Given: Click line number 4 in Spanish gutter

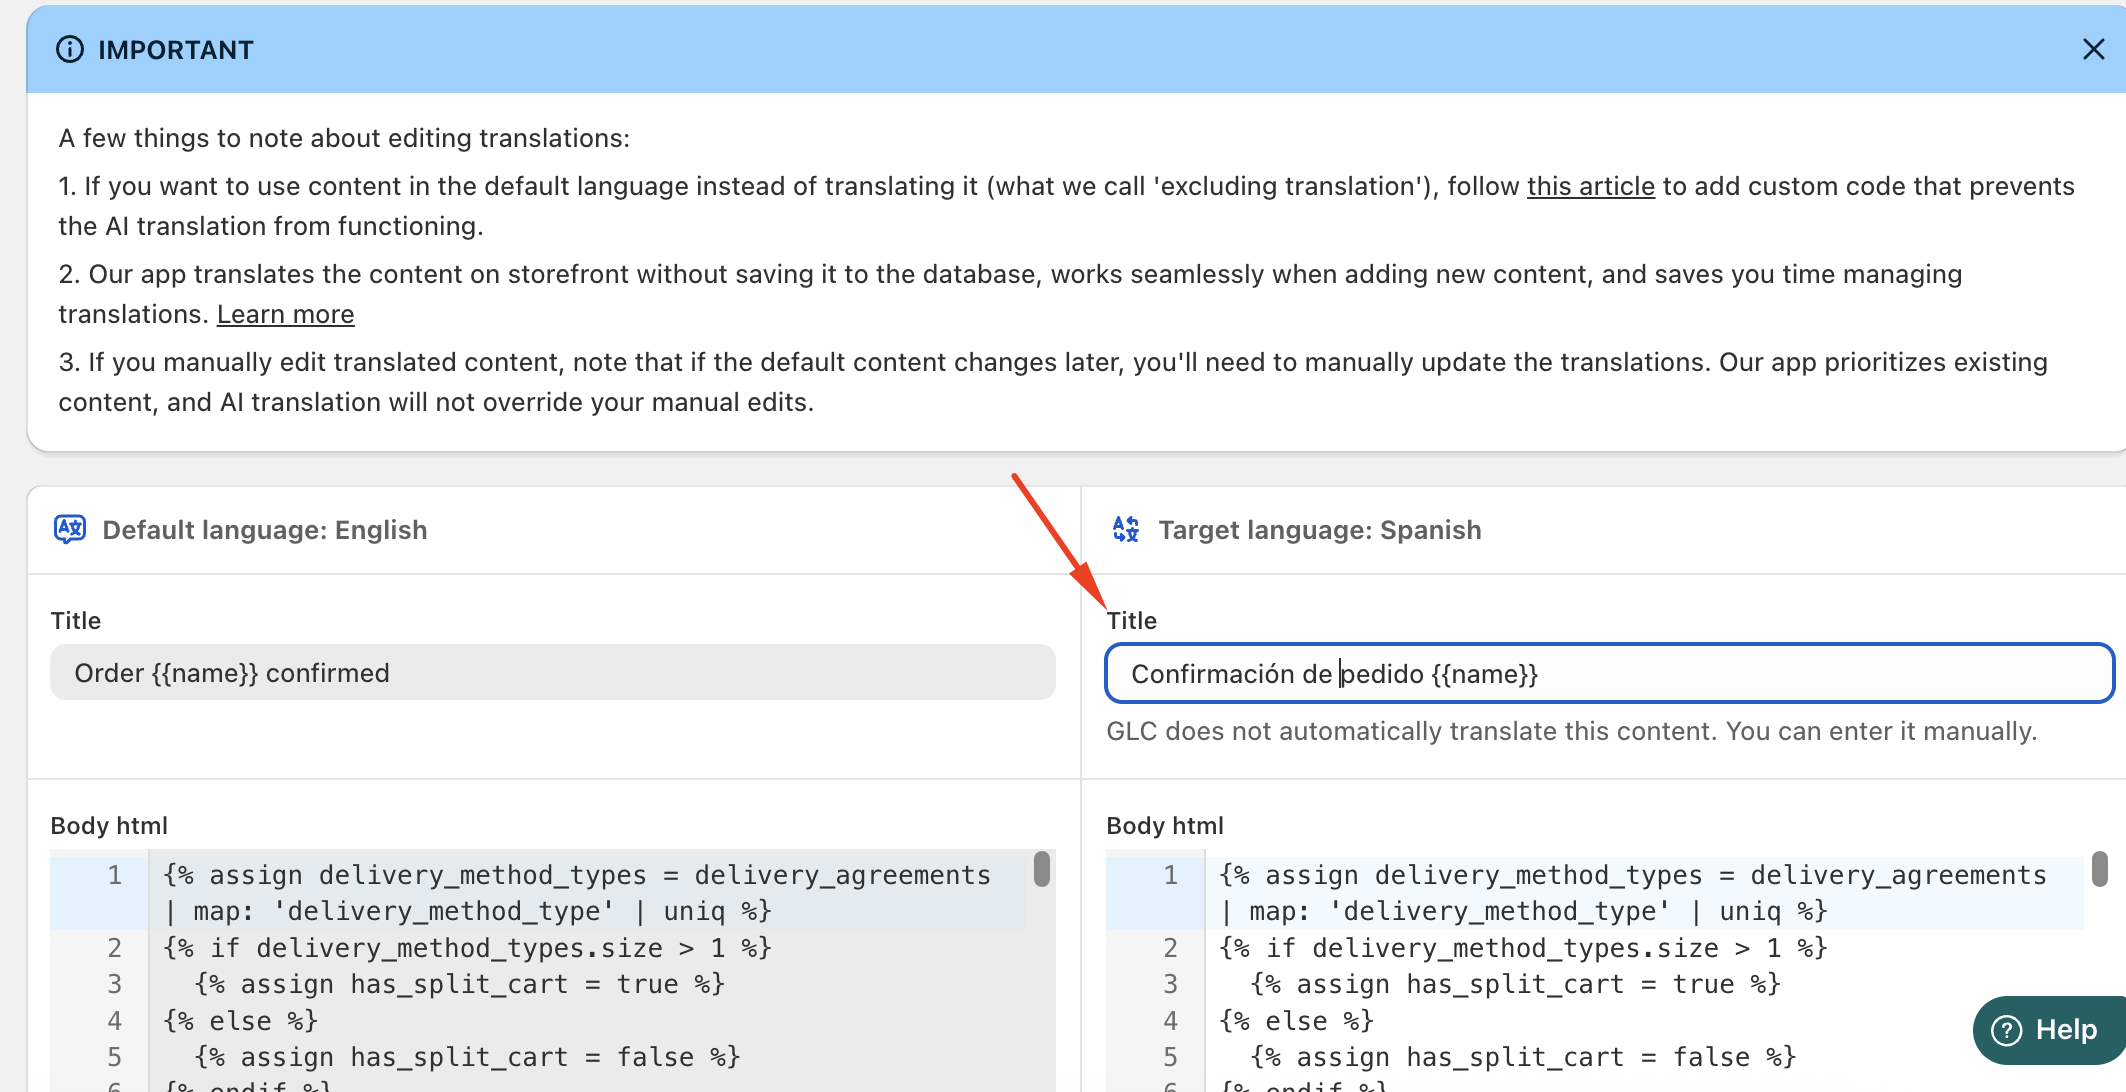Looking at the screenshot, I should (x=1170, y=1021).
